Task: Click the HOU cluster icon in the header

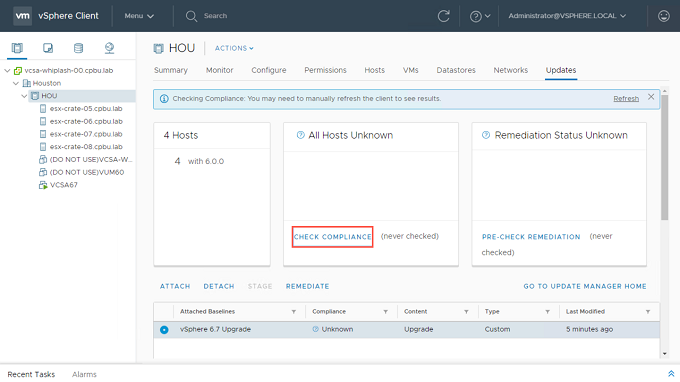Action: click(159, 48)
